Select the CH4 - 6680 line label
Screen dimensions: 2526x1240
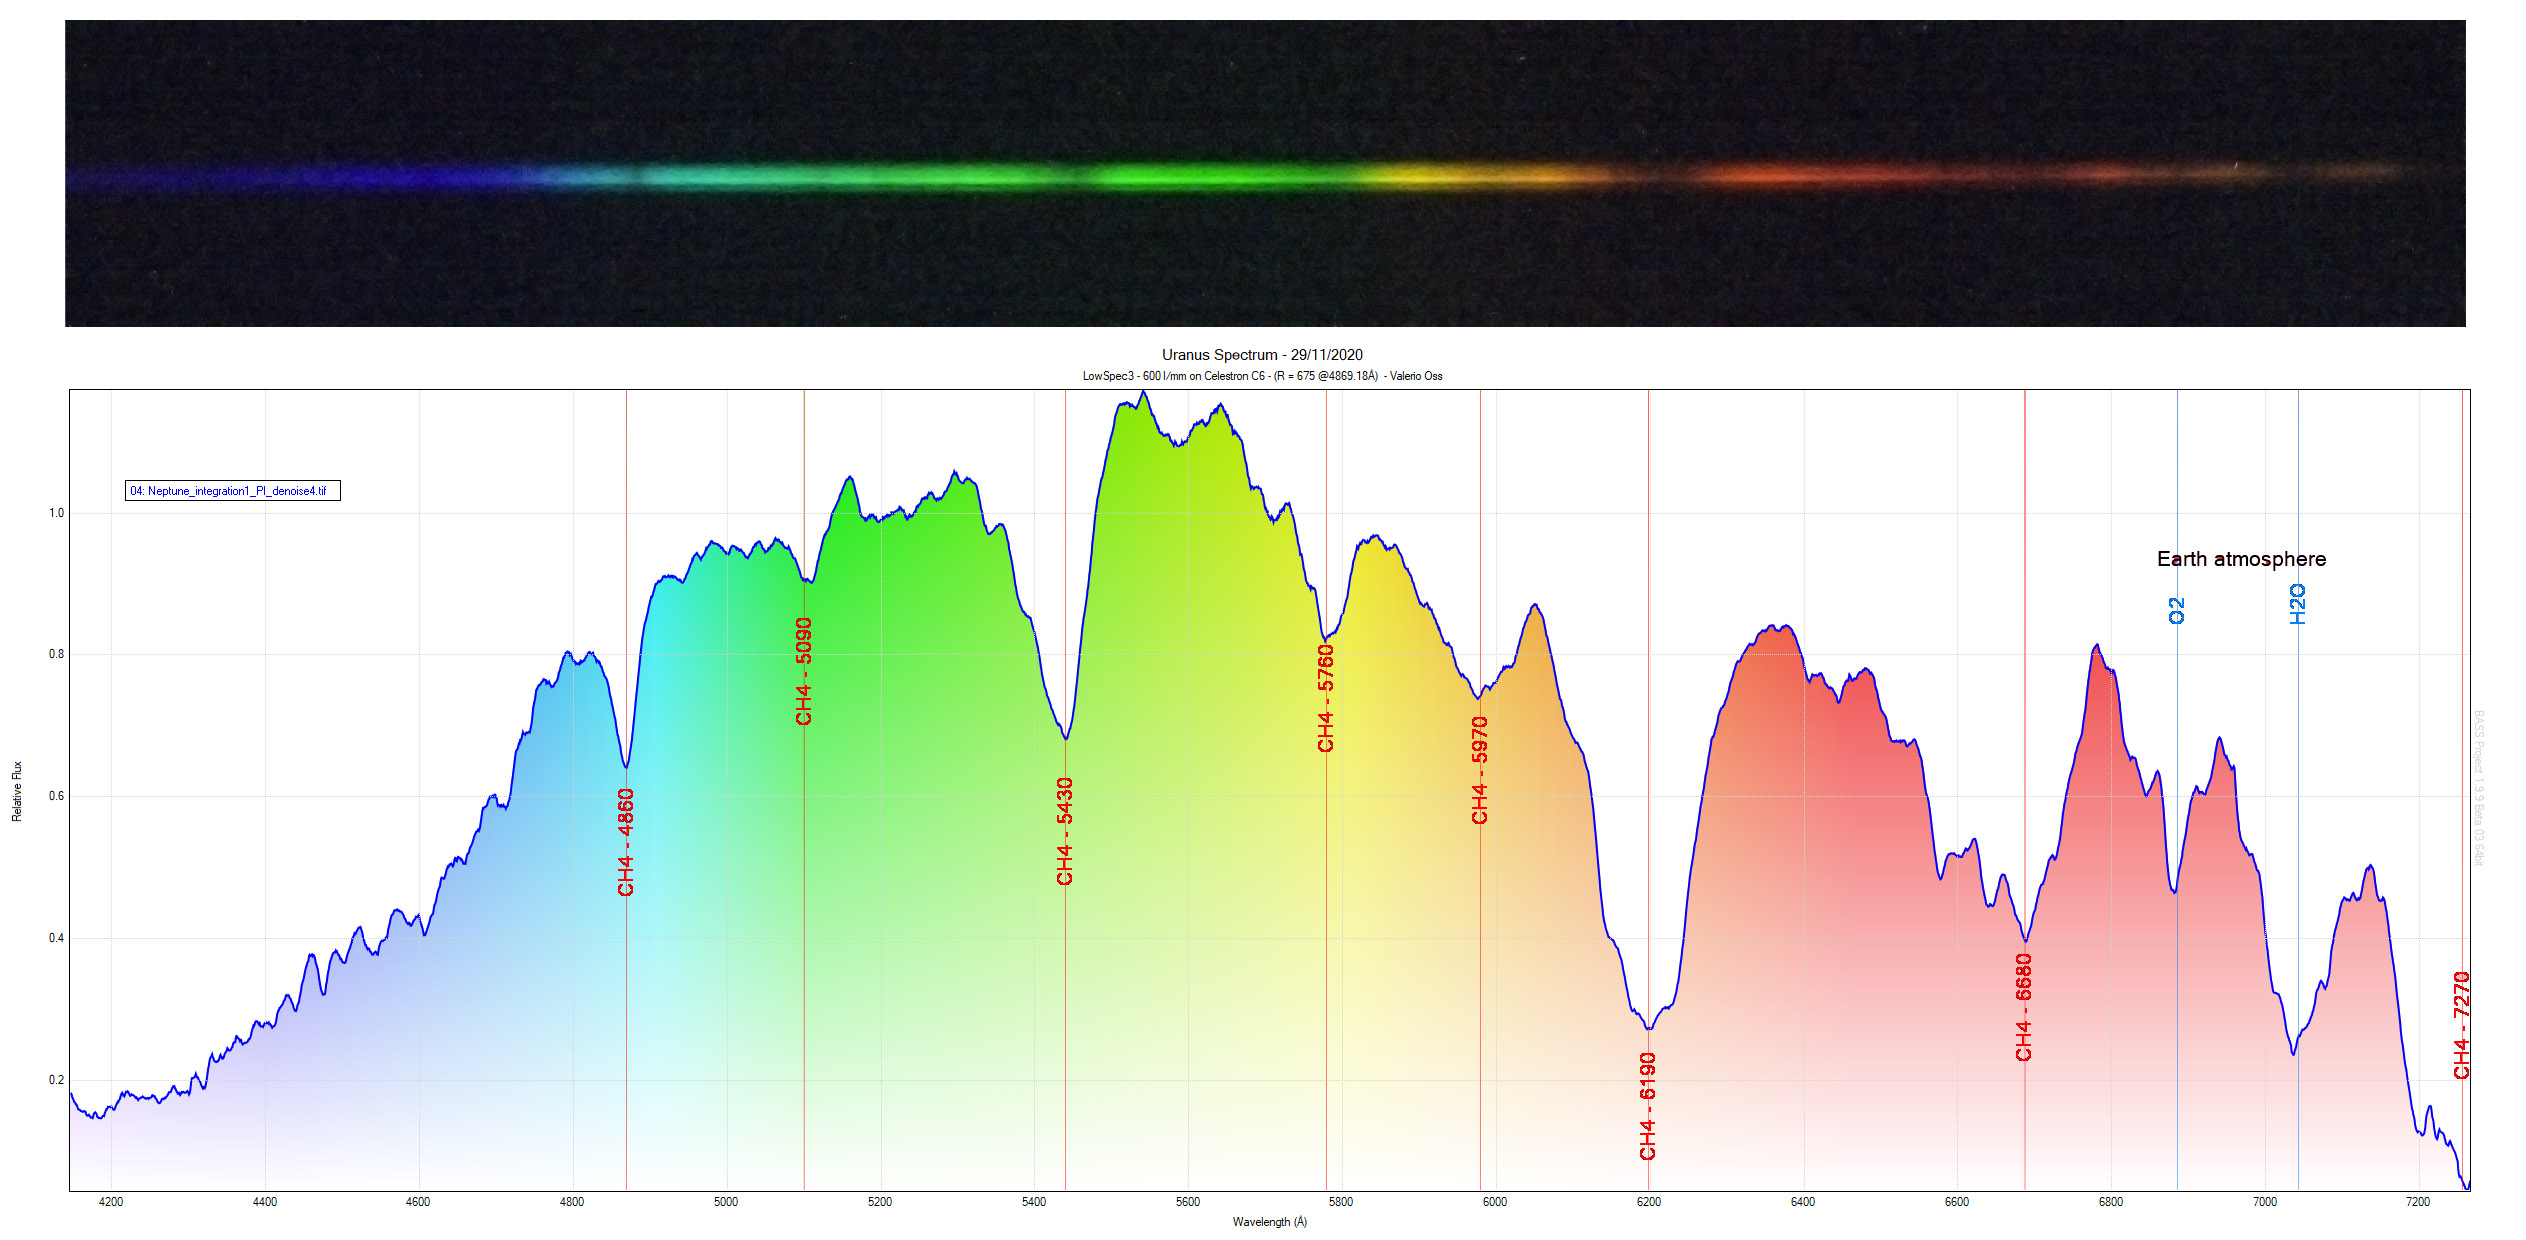pyautogui.click(x=2024, y=1007)
